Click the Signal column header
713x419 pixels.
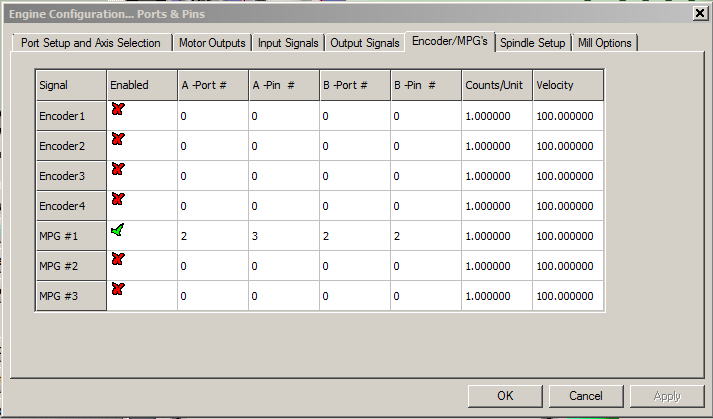tap(71, 85)
